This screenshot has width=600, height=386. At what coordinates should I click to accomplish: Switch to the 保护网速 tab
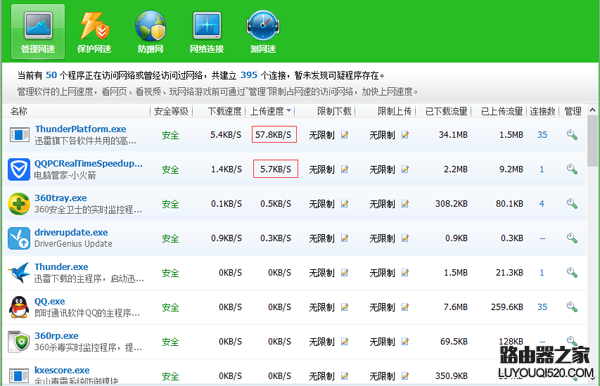click(94, 32)
